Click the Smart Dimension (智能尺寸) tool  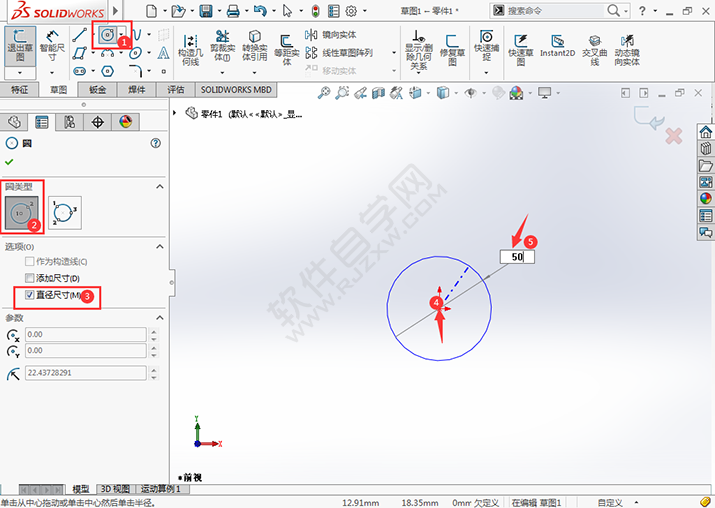point(52,46)
